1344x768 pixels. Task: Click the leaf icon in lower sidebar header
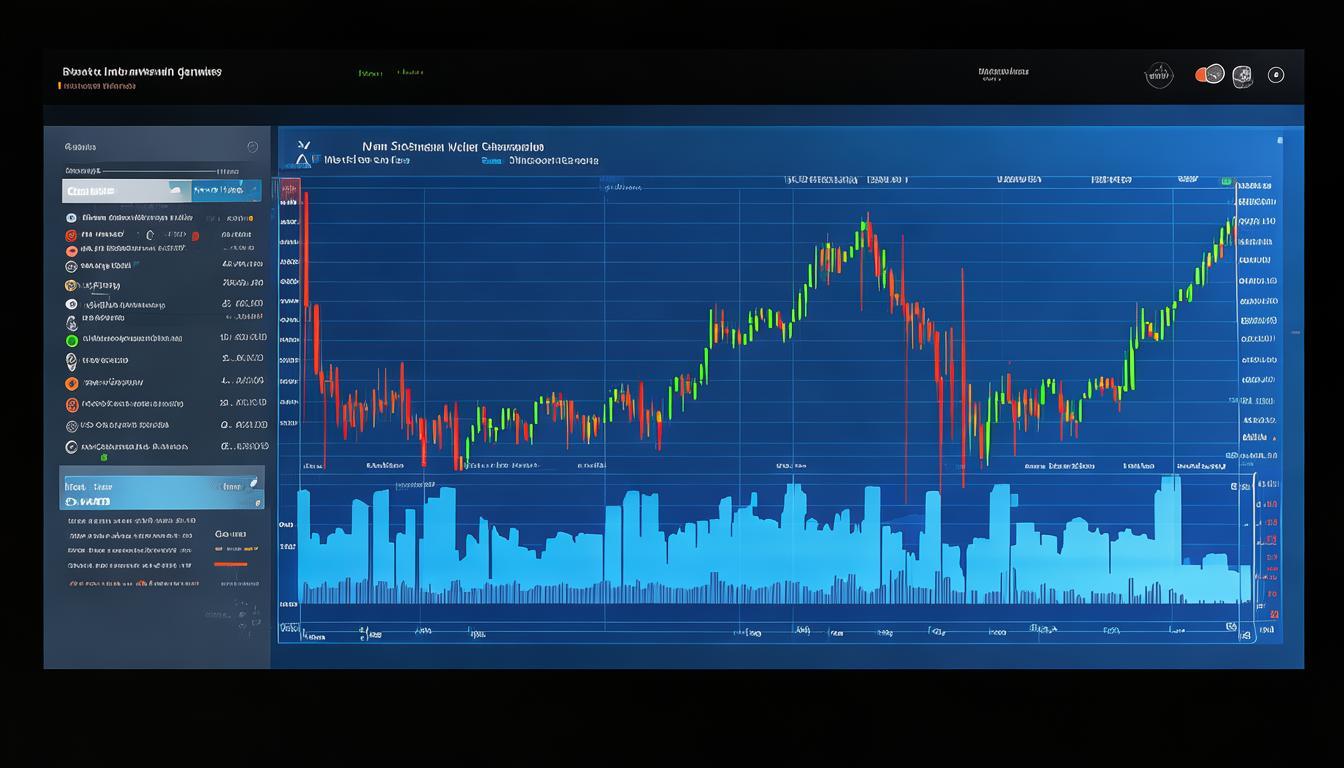pyautogui.click(x=253, y=482)
